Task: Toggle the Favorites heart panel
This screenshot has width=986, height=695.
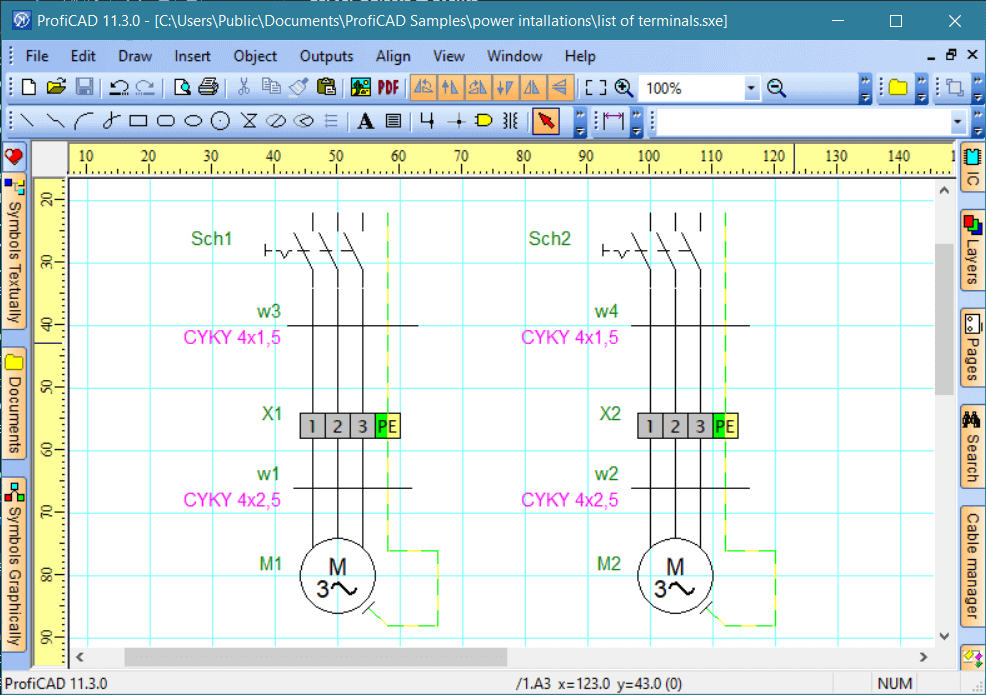Action: point(14,156)
